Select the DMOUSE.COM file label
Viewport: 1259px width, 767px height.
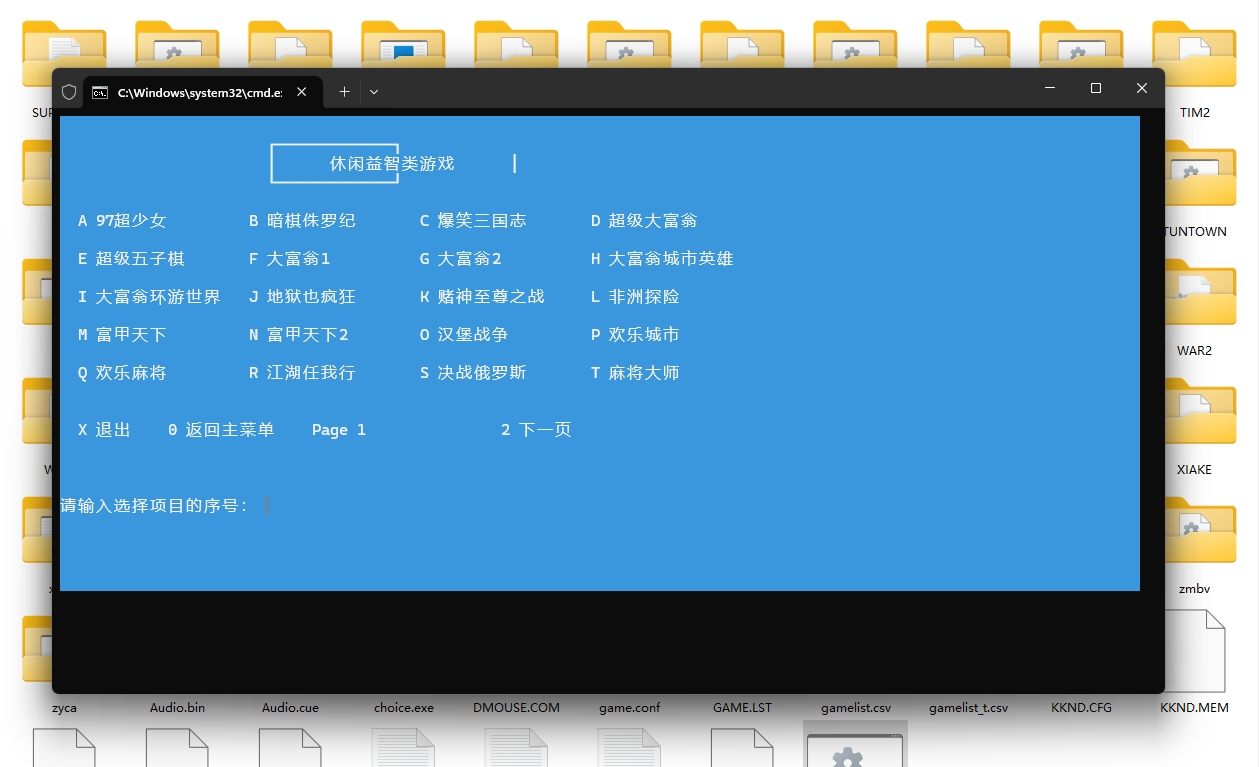516,707
